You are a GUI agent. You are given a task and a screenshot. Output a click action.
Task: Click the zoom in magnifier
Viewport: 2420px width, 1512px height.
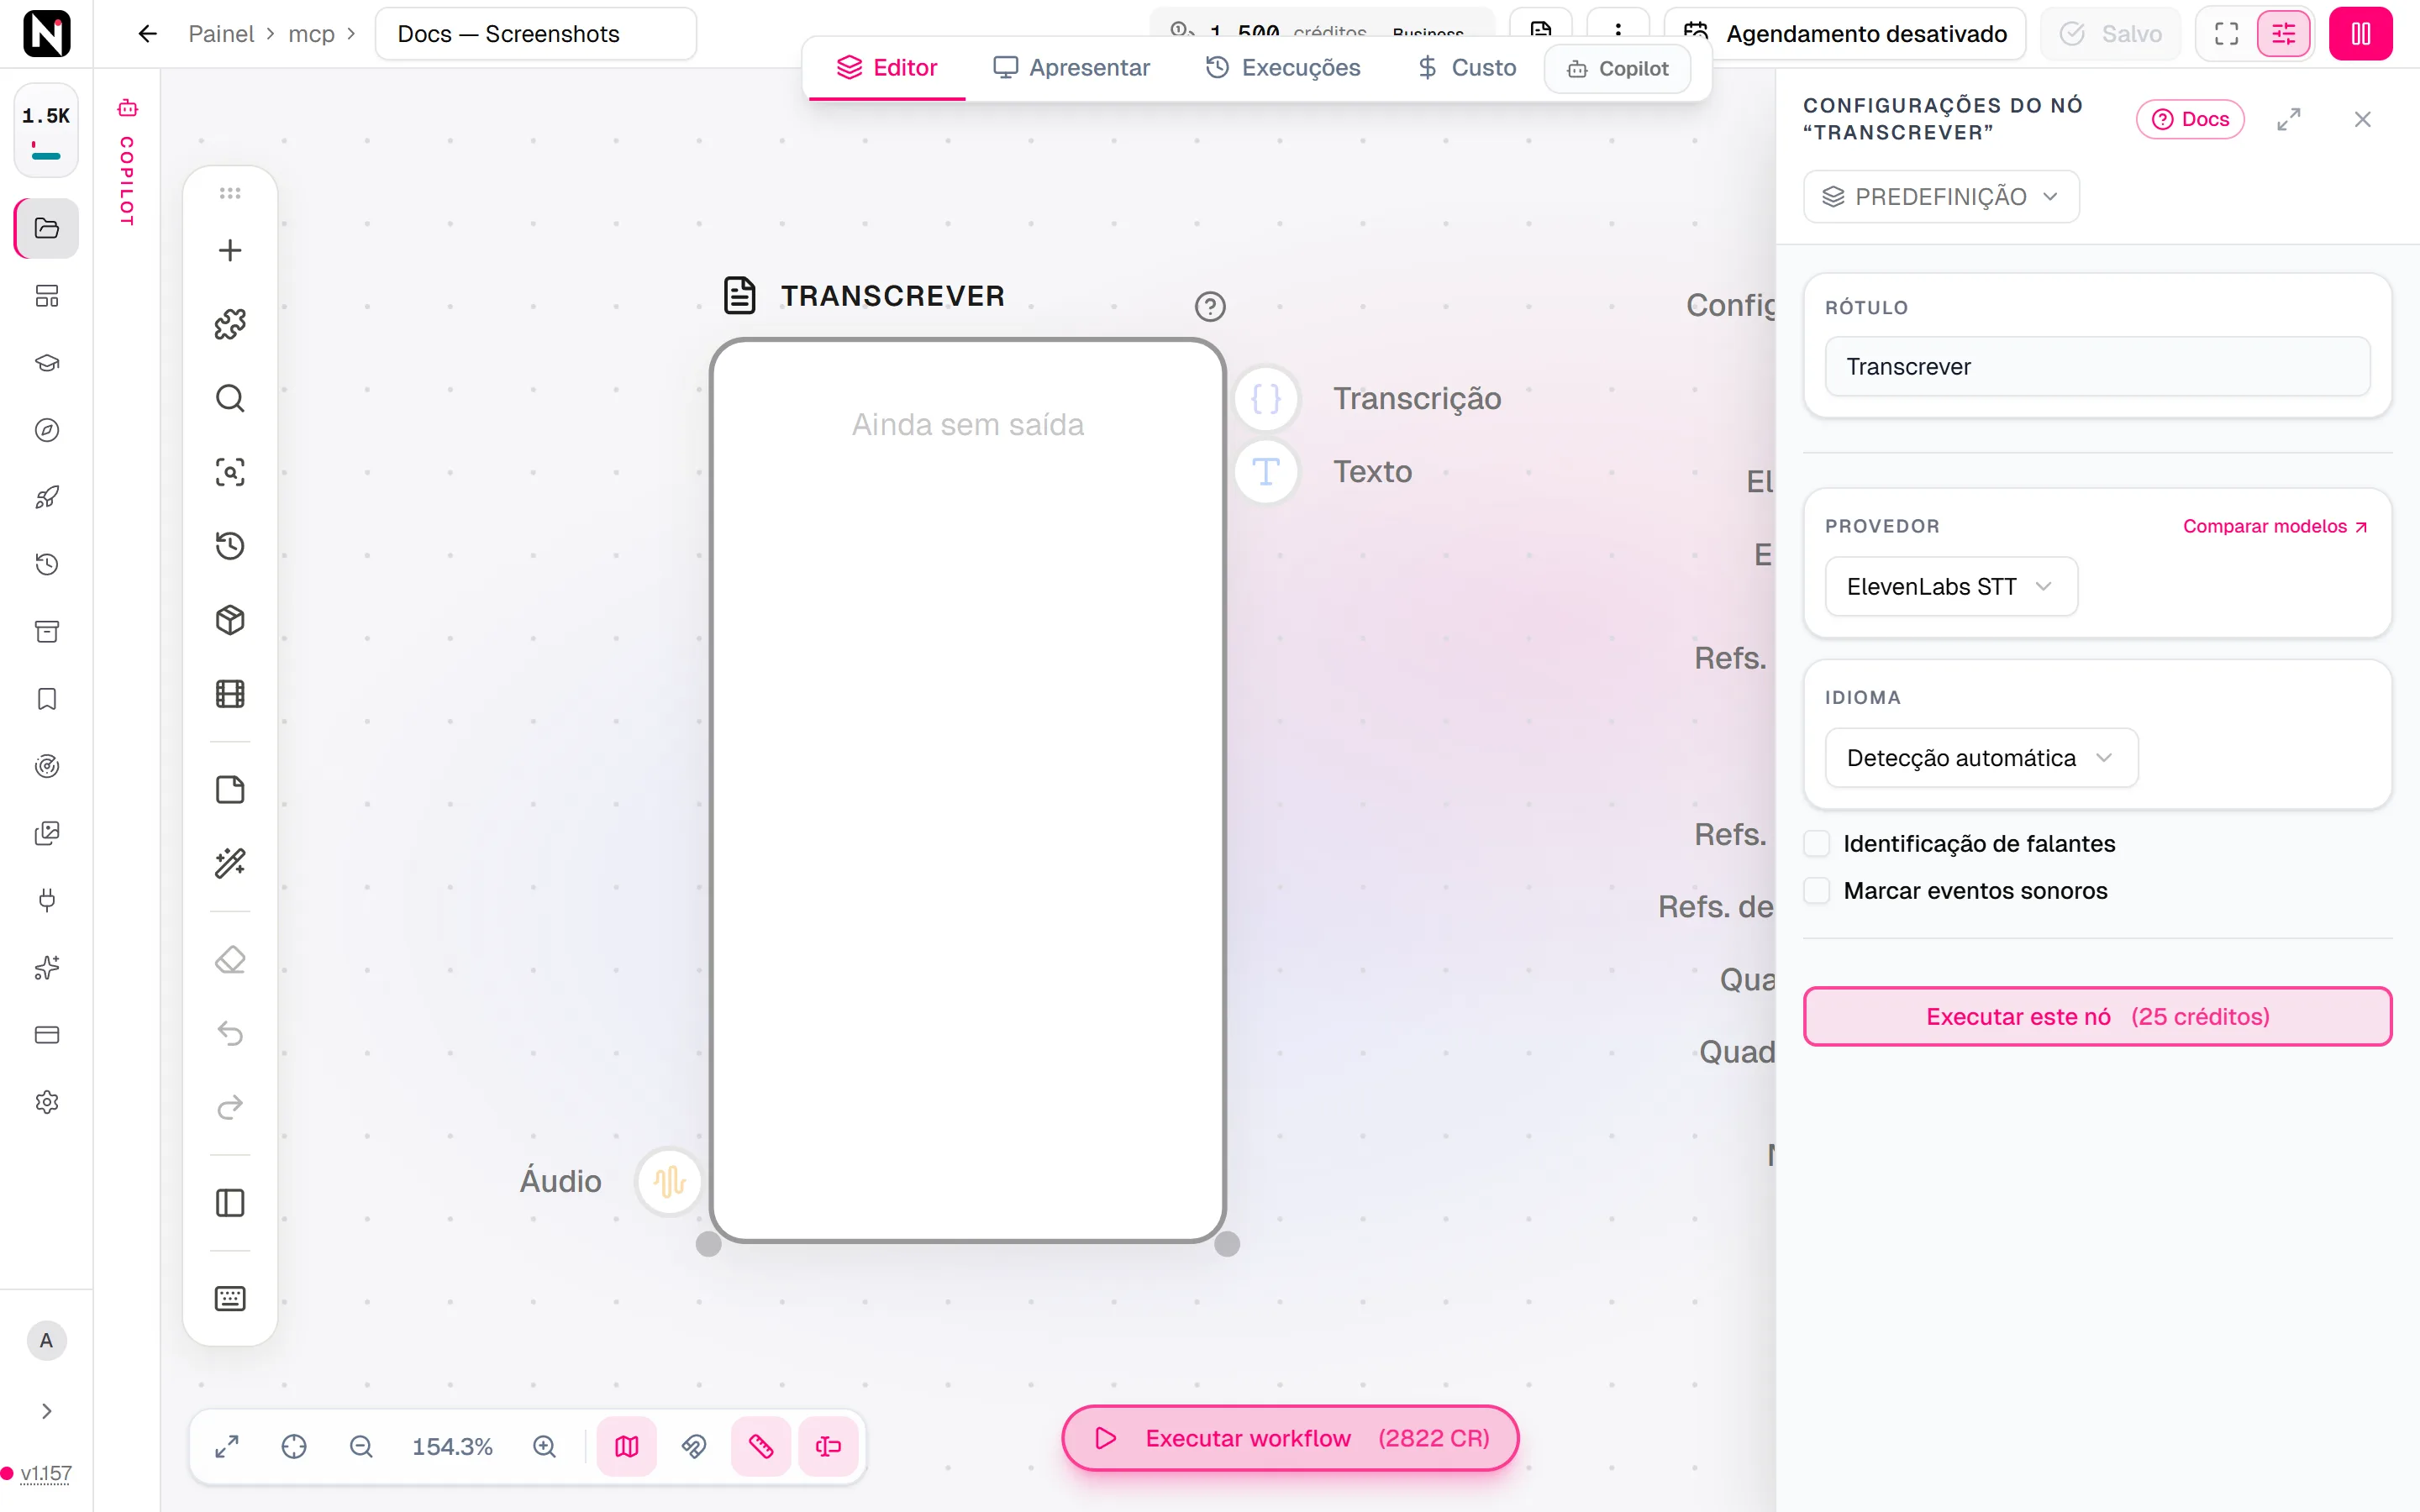[544, 1446]
